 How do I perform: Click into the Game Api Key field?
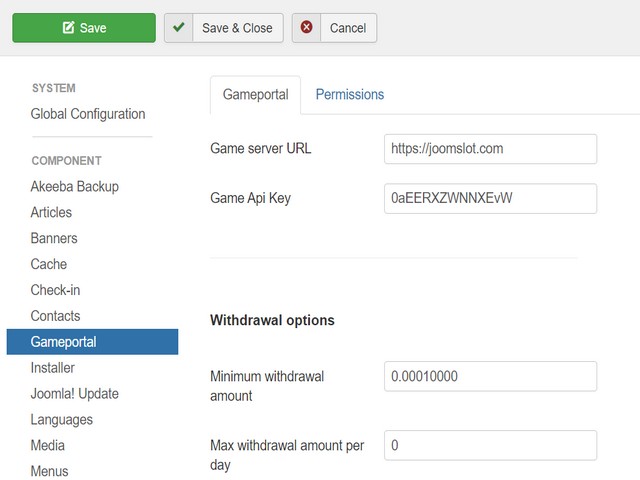[x=490, y=198]
